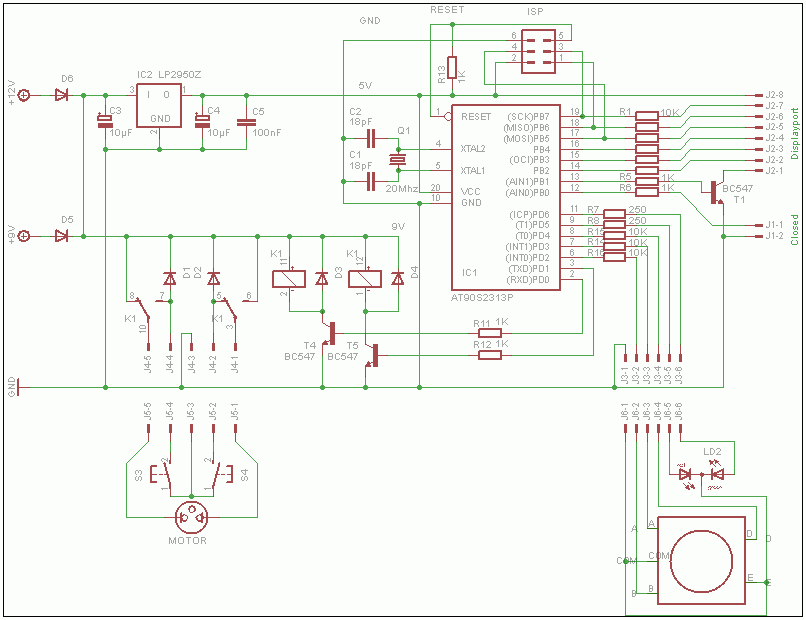
Task: Click the GND bar symbol at the left edge
Action: pos(17,387)
